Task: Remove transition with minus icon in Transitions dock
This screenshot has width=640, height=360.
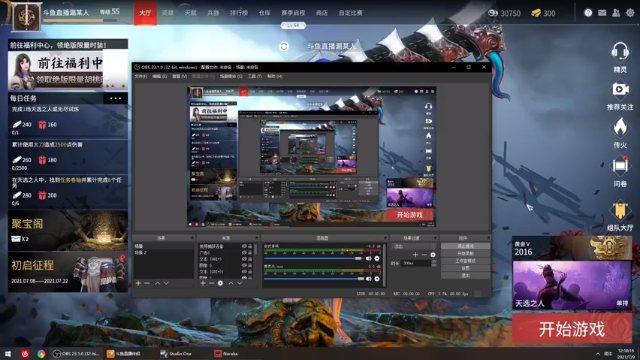Action: (424, 255)
